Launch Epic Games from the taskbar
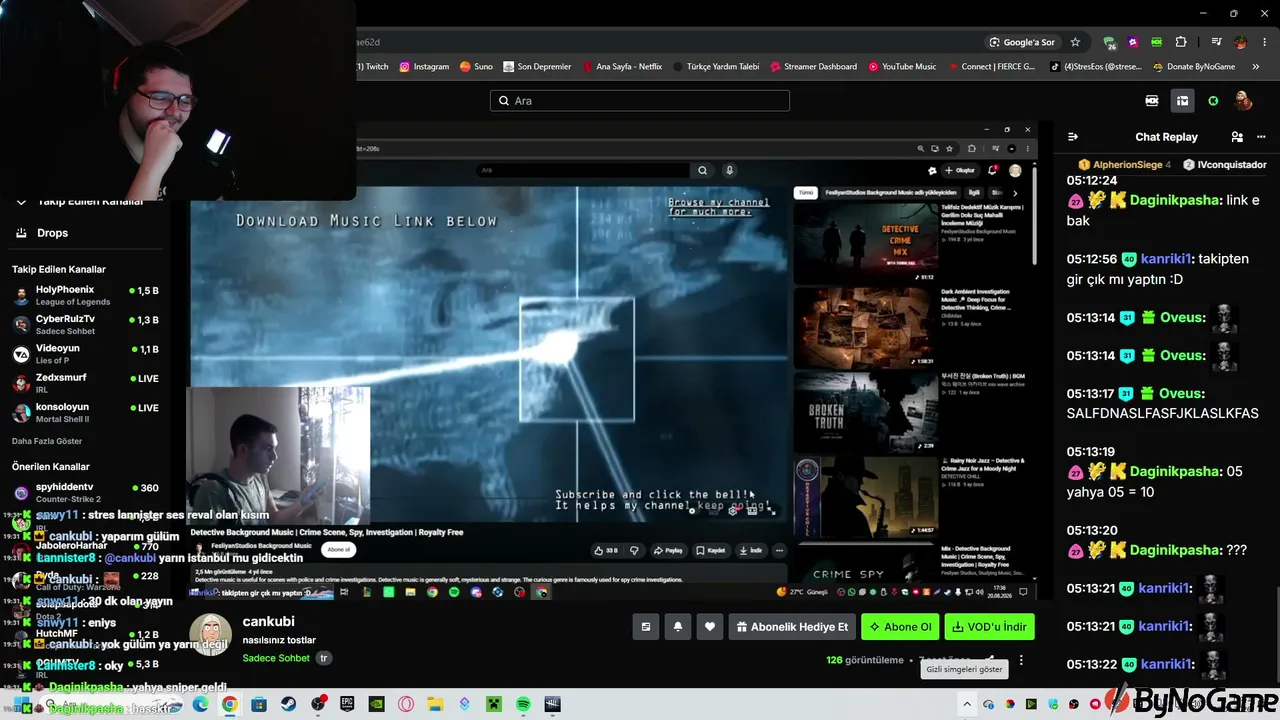 pos(347,705)
